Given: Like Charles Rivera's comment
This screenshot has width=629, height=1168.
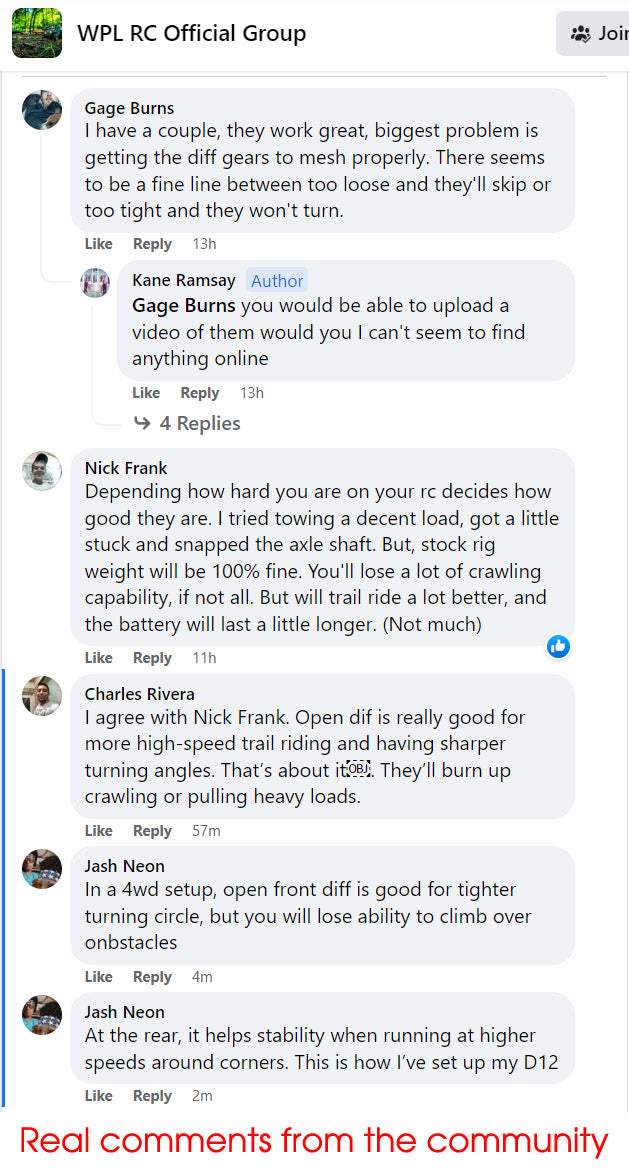Looking at the screenshot, I should tap(98, 831).
